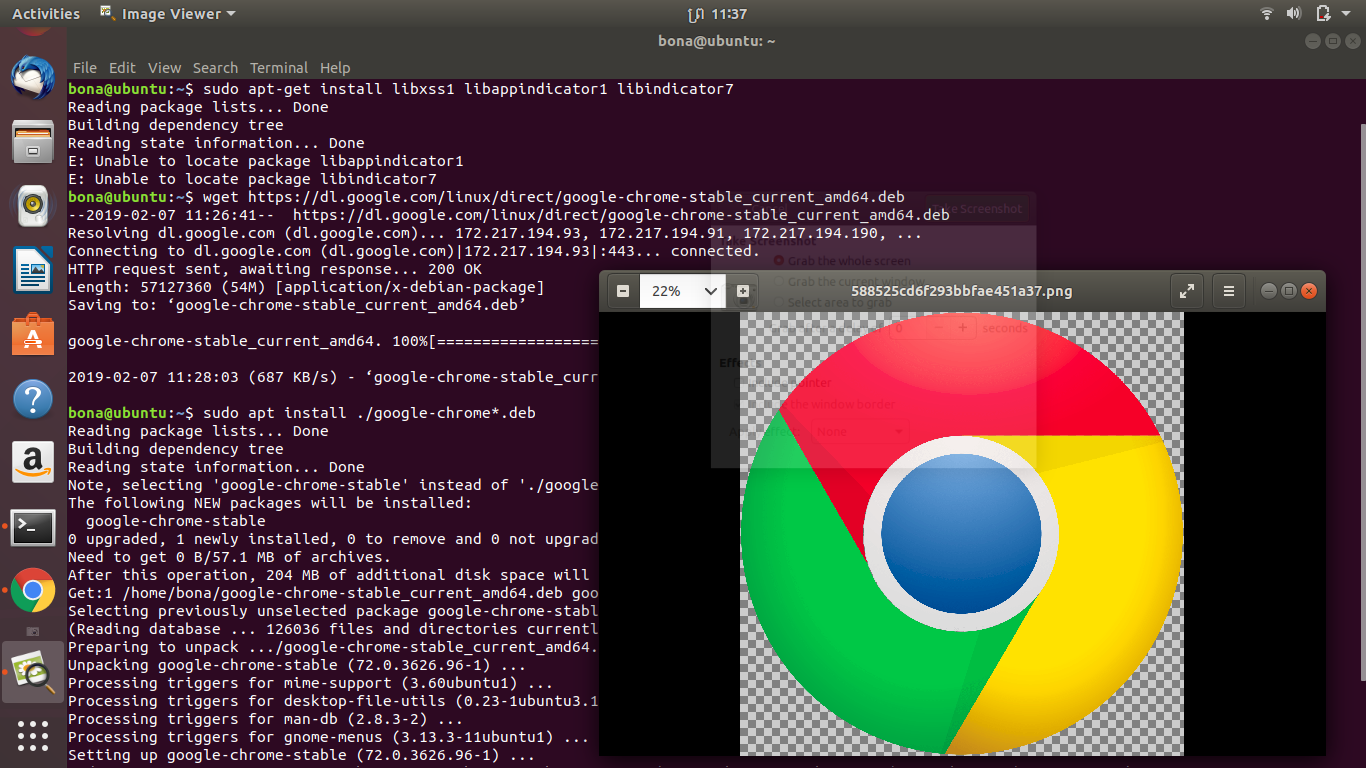Minimize the terminal window
The image size is (1366, 768).
1313,41
